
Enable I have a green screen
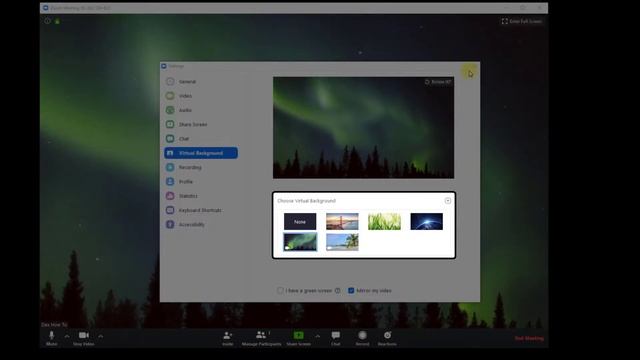click(x=280, y=291)
